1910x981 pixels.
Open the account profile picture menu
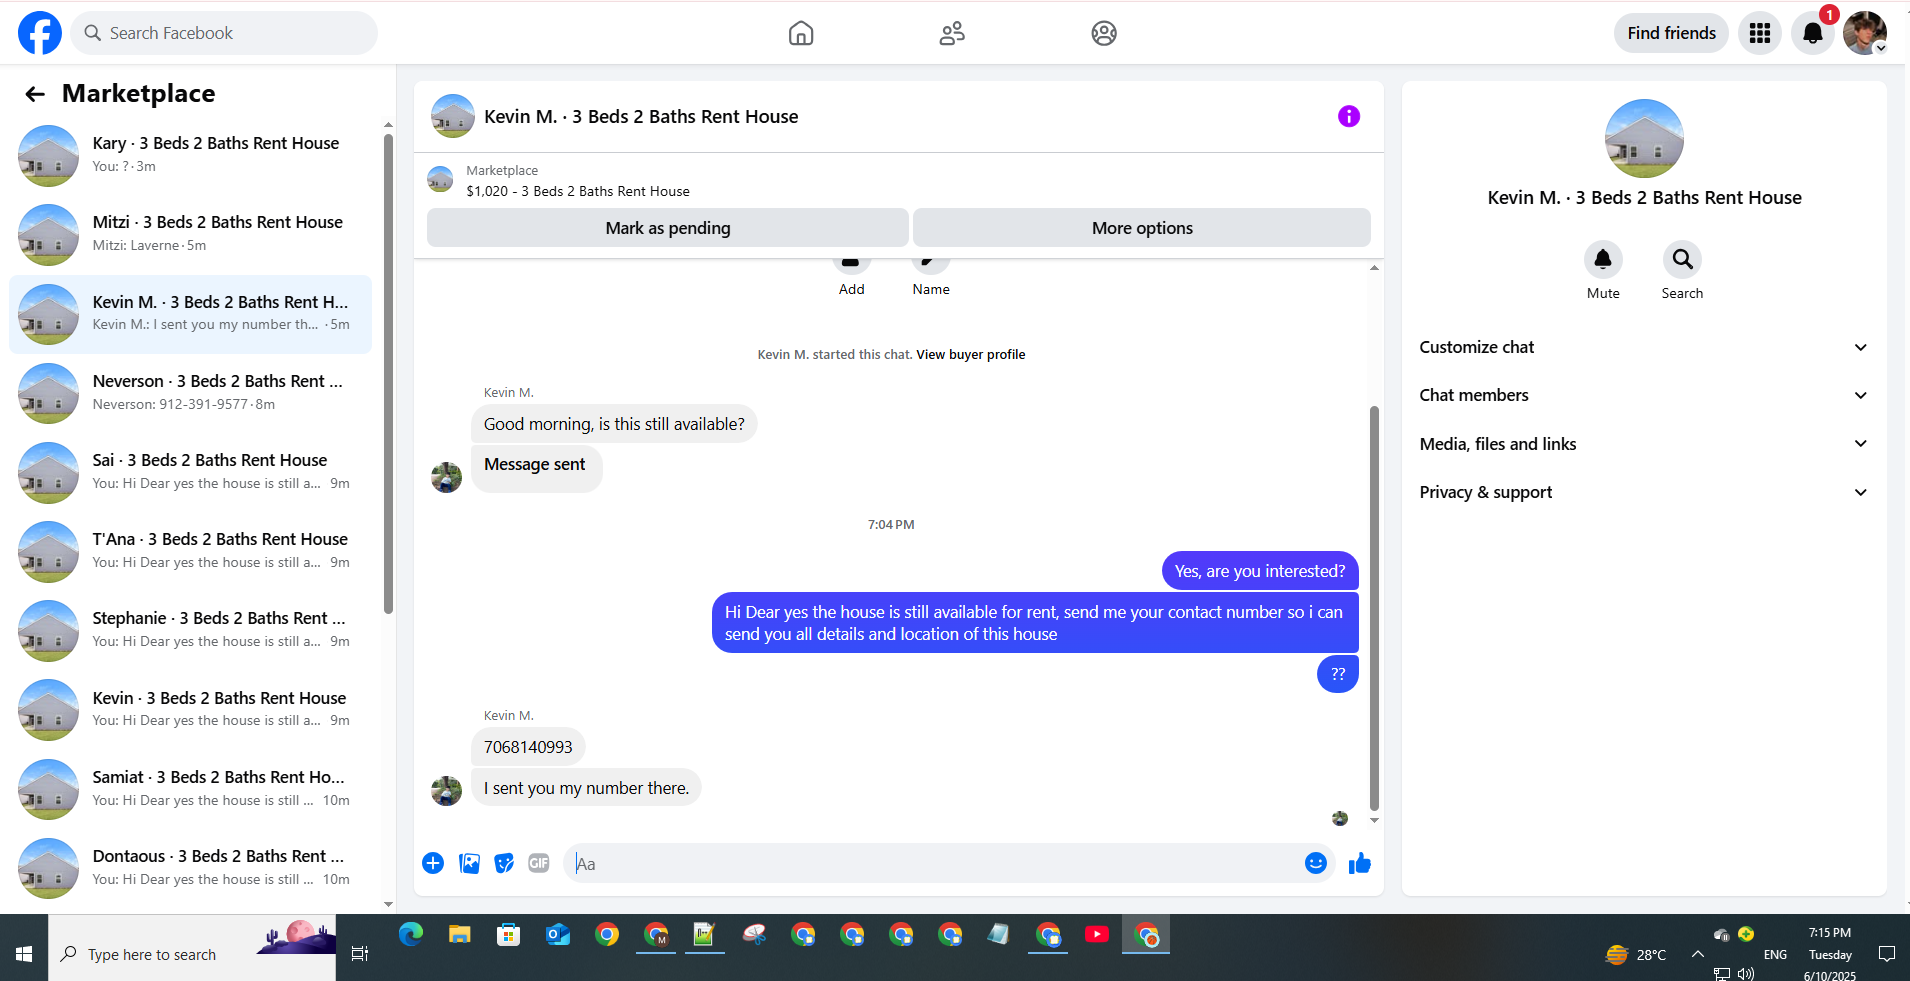click(x=1865, y=33)
